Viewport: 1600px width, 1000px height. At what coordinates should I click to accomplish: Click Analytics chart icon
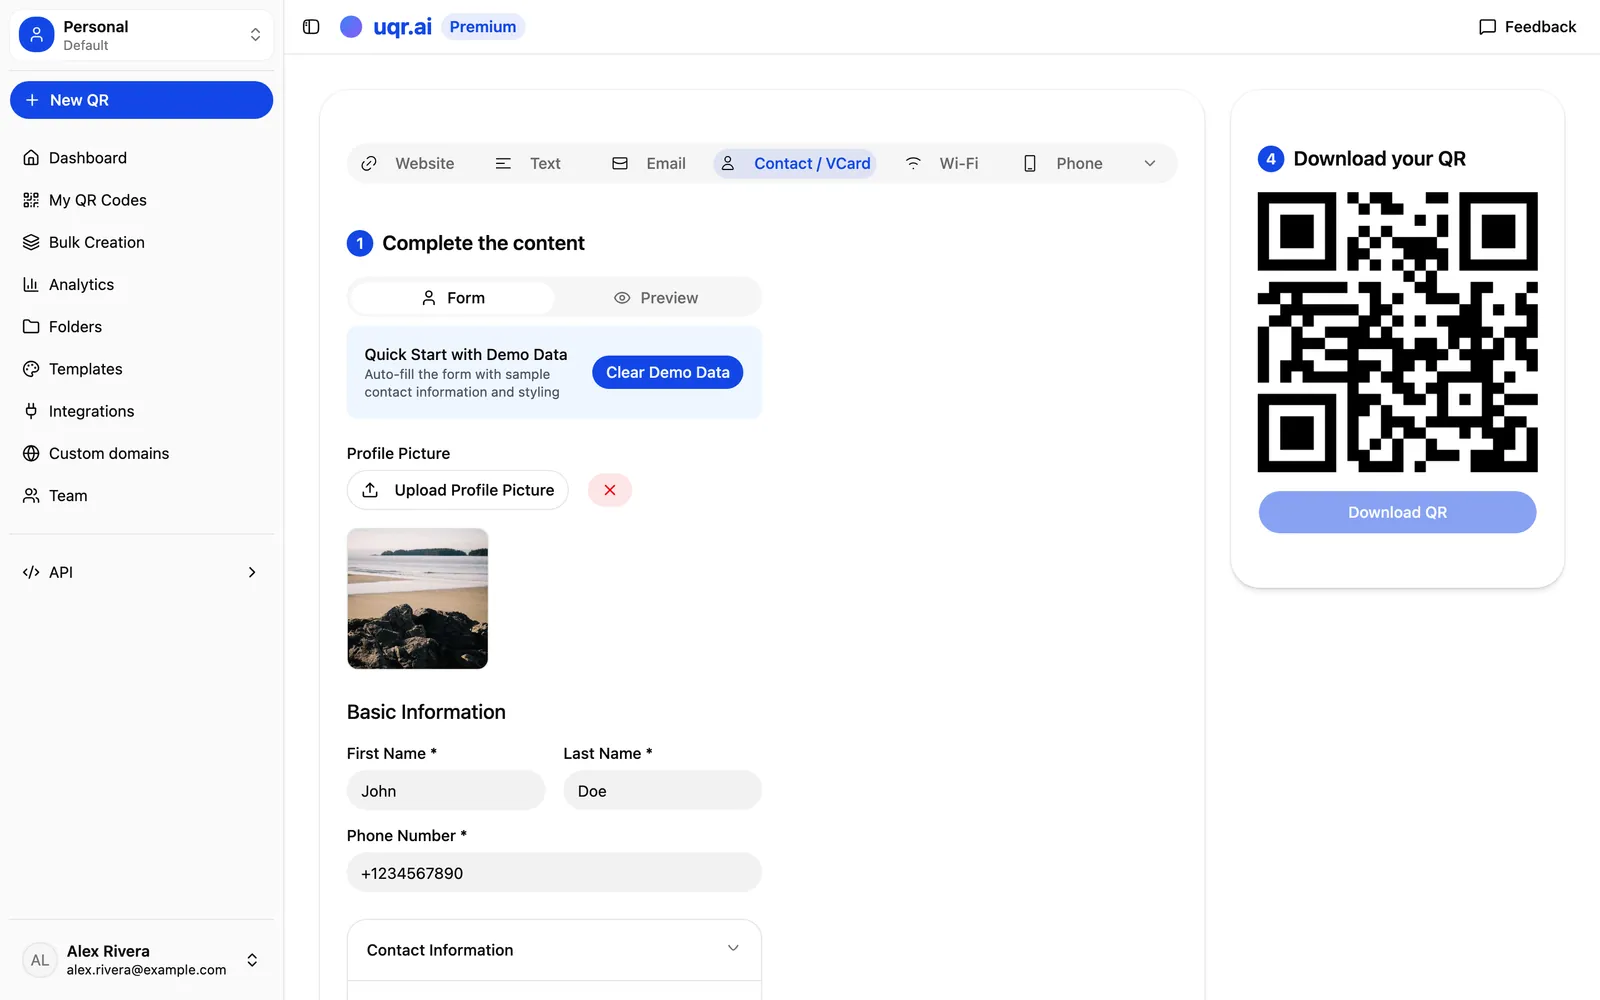click(31, 284)
